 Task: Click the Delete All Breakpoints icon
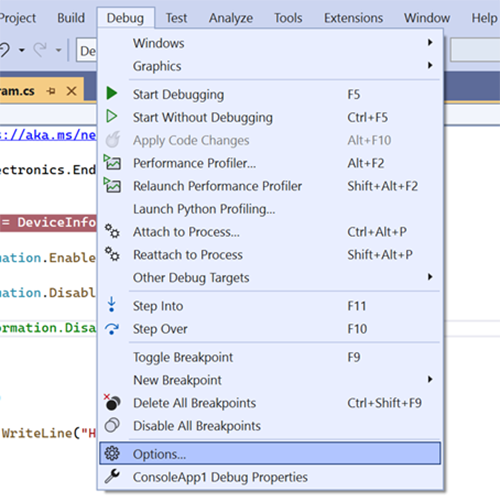112,402
